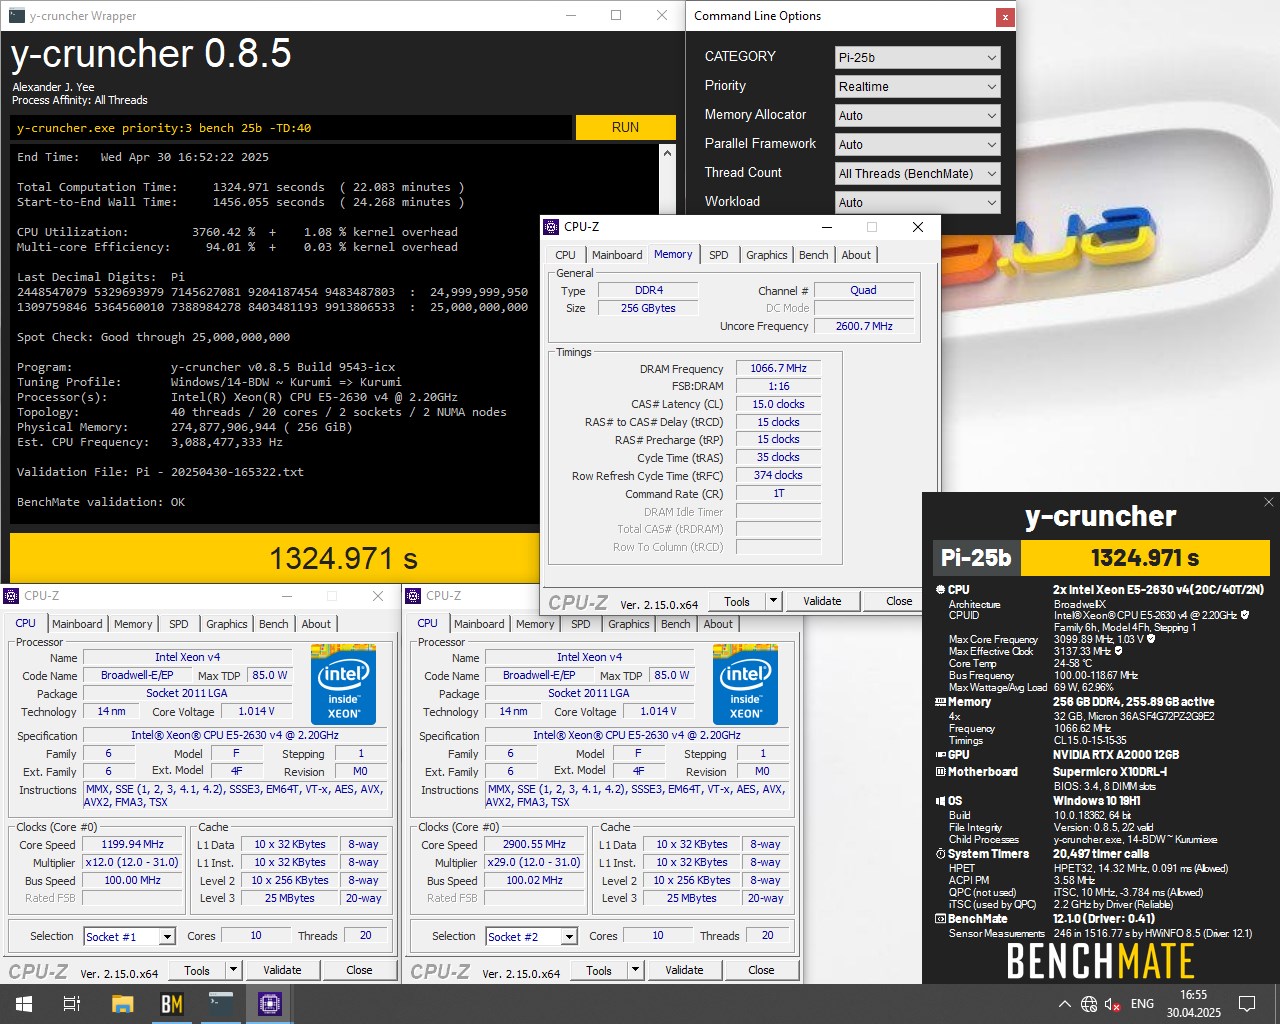Click Tools button in CPU-Z Memory window
Viewport: 1280px width, 1024px height.
pyautogui.click(x=737, y=601)
